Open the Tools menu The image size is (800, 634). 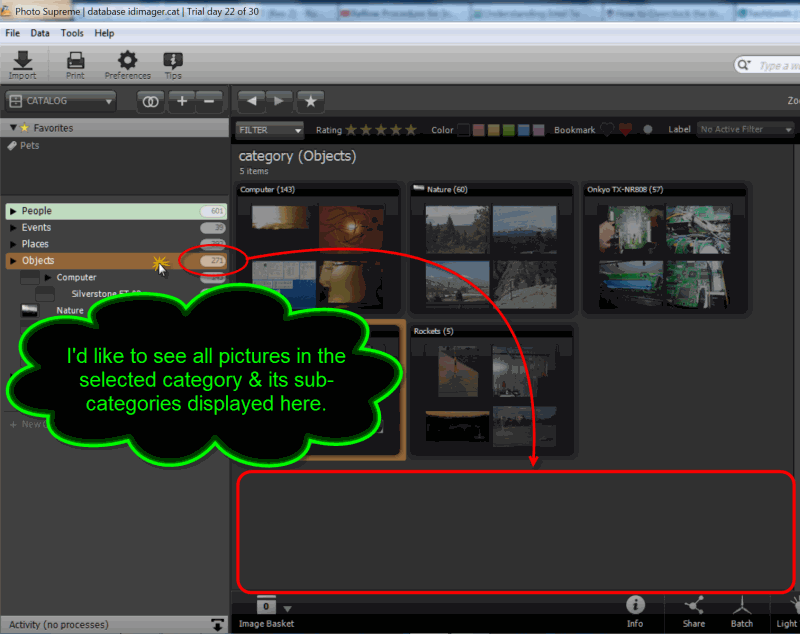tap(72, 33)
